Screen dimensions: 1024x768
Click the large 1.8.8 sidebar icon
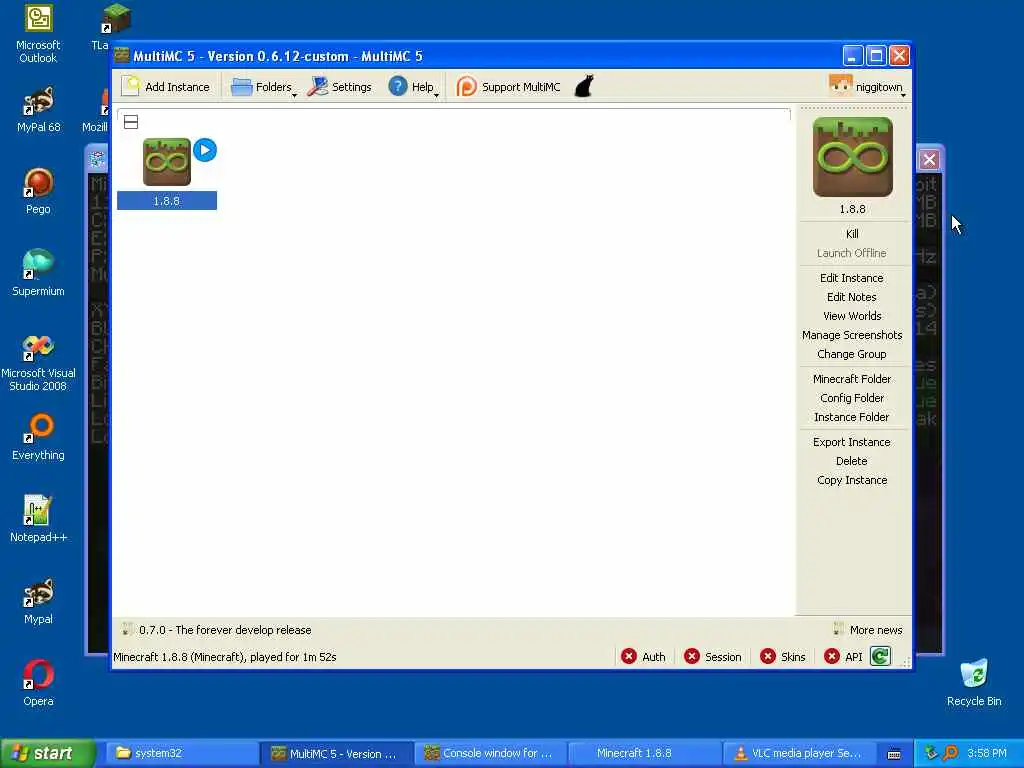tap(852, 157)
